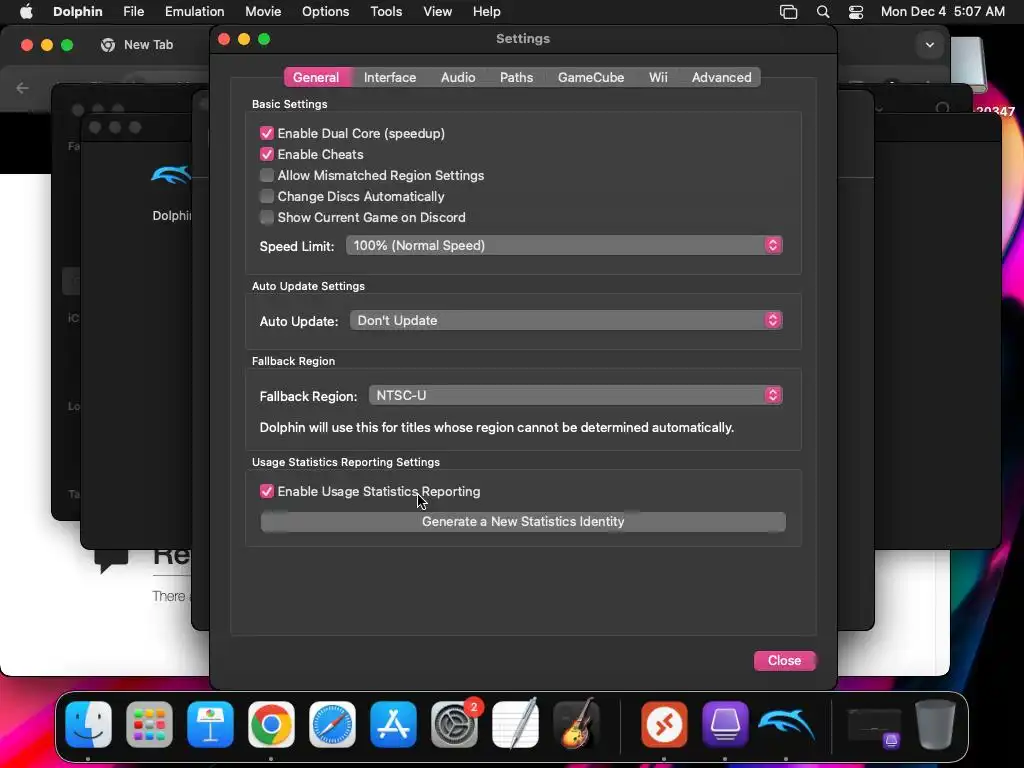Click the Usage Statistics Reporting Settings heading
This screenshot has height=768, width=1024.
[x=346, y=462]
